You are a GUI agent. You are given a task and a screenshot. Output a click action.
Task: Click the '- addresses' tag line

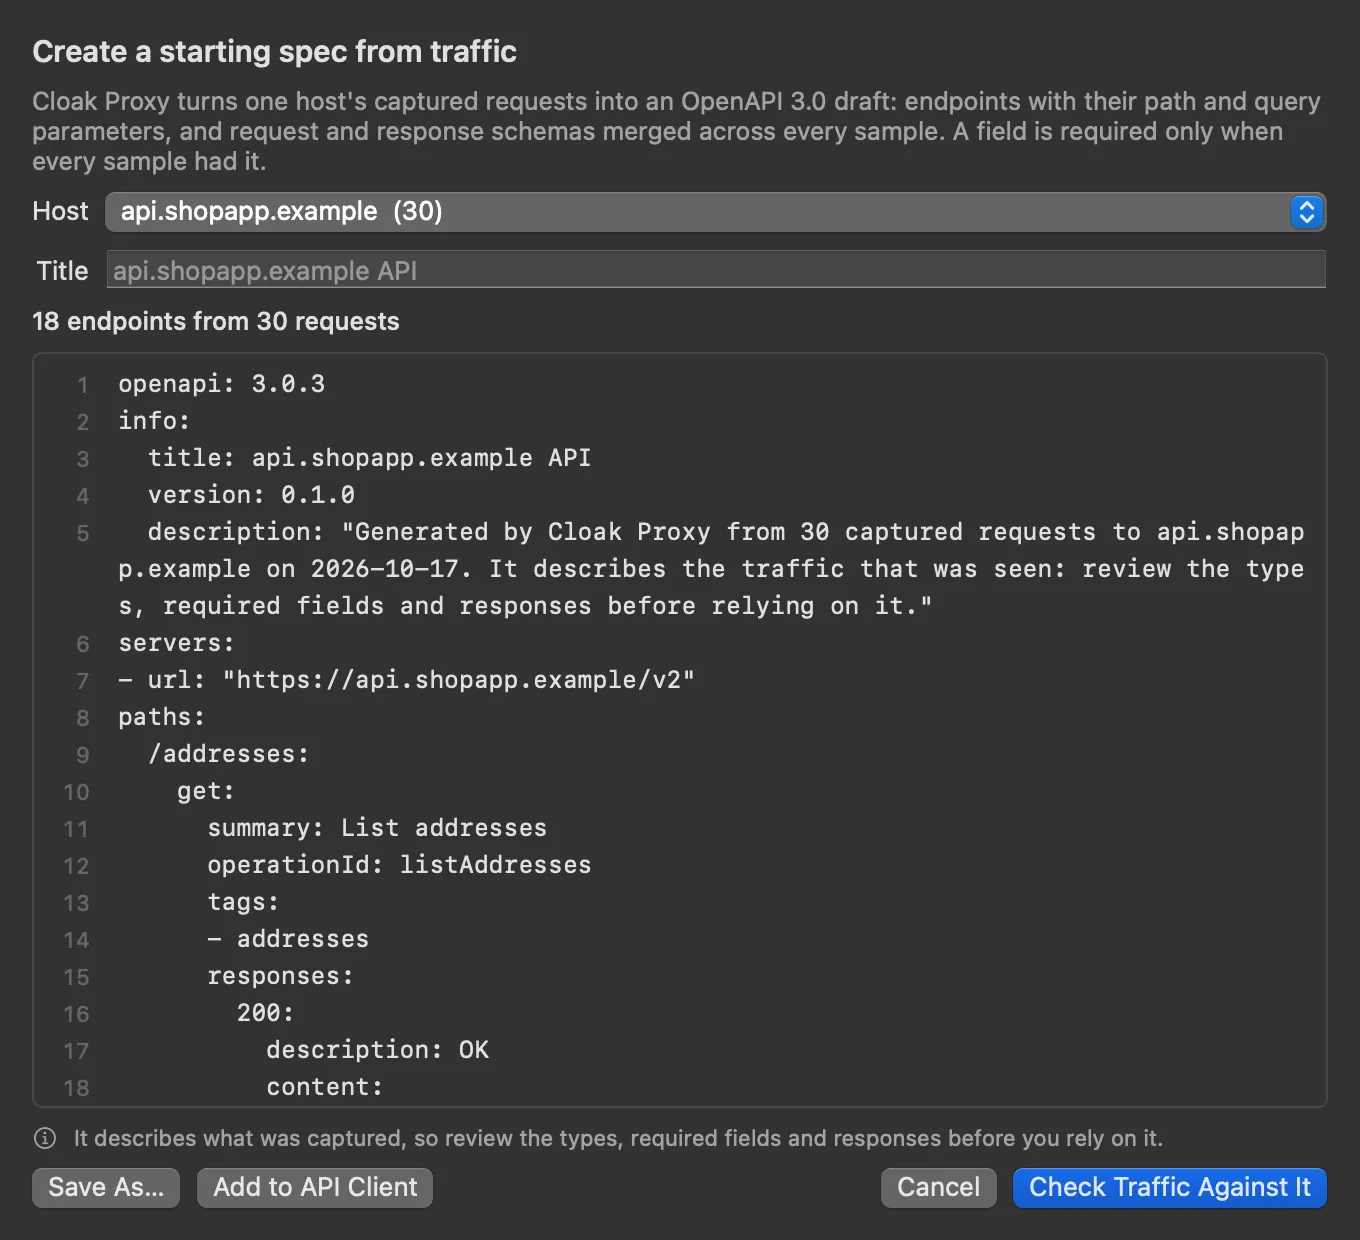tap(288, 939)
